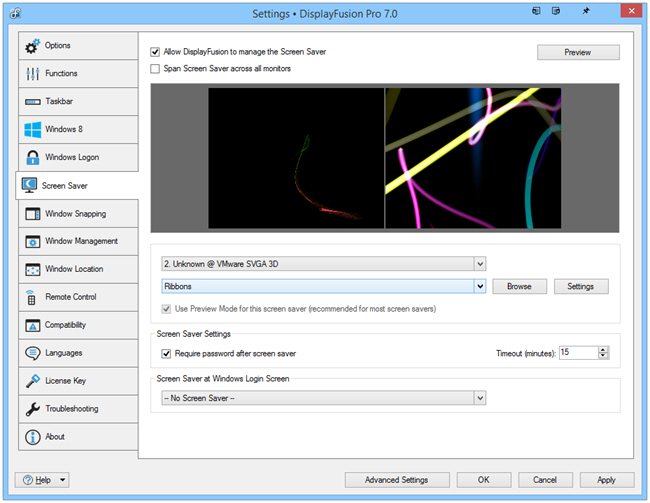Click the Screen Saver monitor icon
650x503 pixels.
tap(29, 185)
